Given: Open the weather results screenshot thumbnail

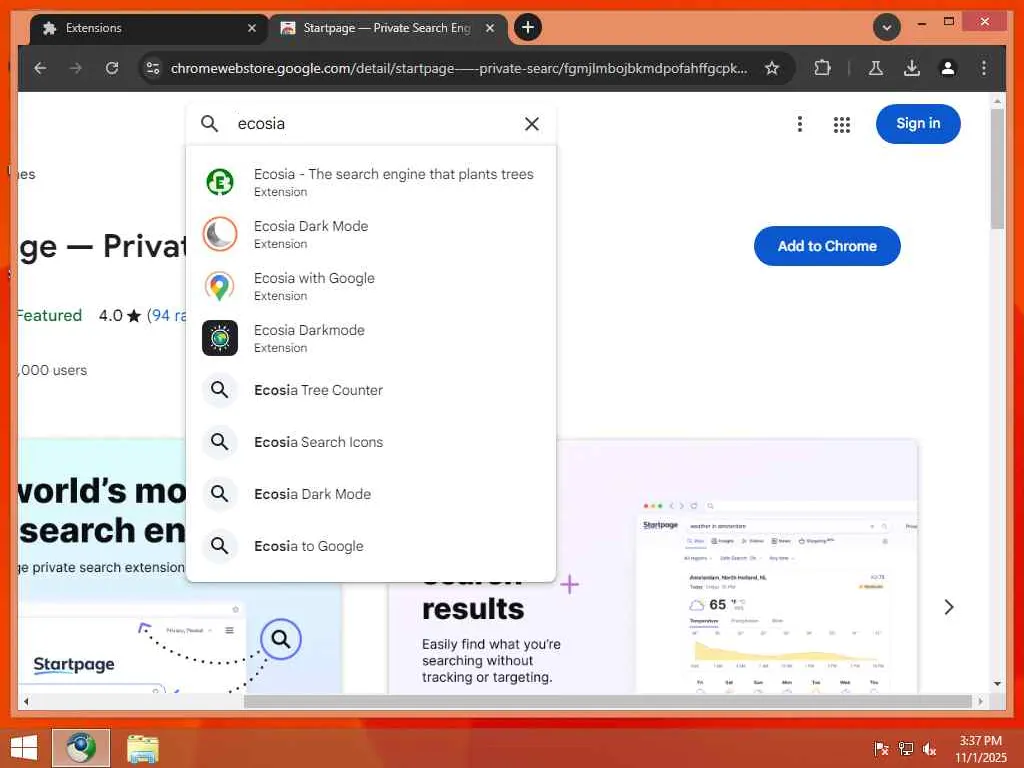Looking at the screenshot, I should pyautogui.click(x=776, y=596).
